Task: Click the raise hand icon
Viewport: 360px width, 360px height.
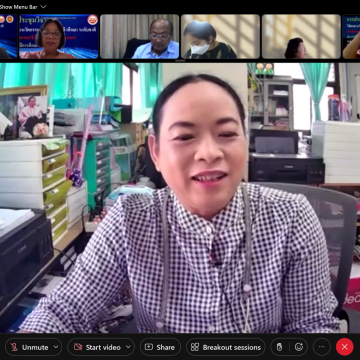Action: coord(279,347)
